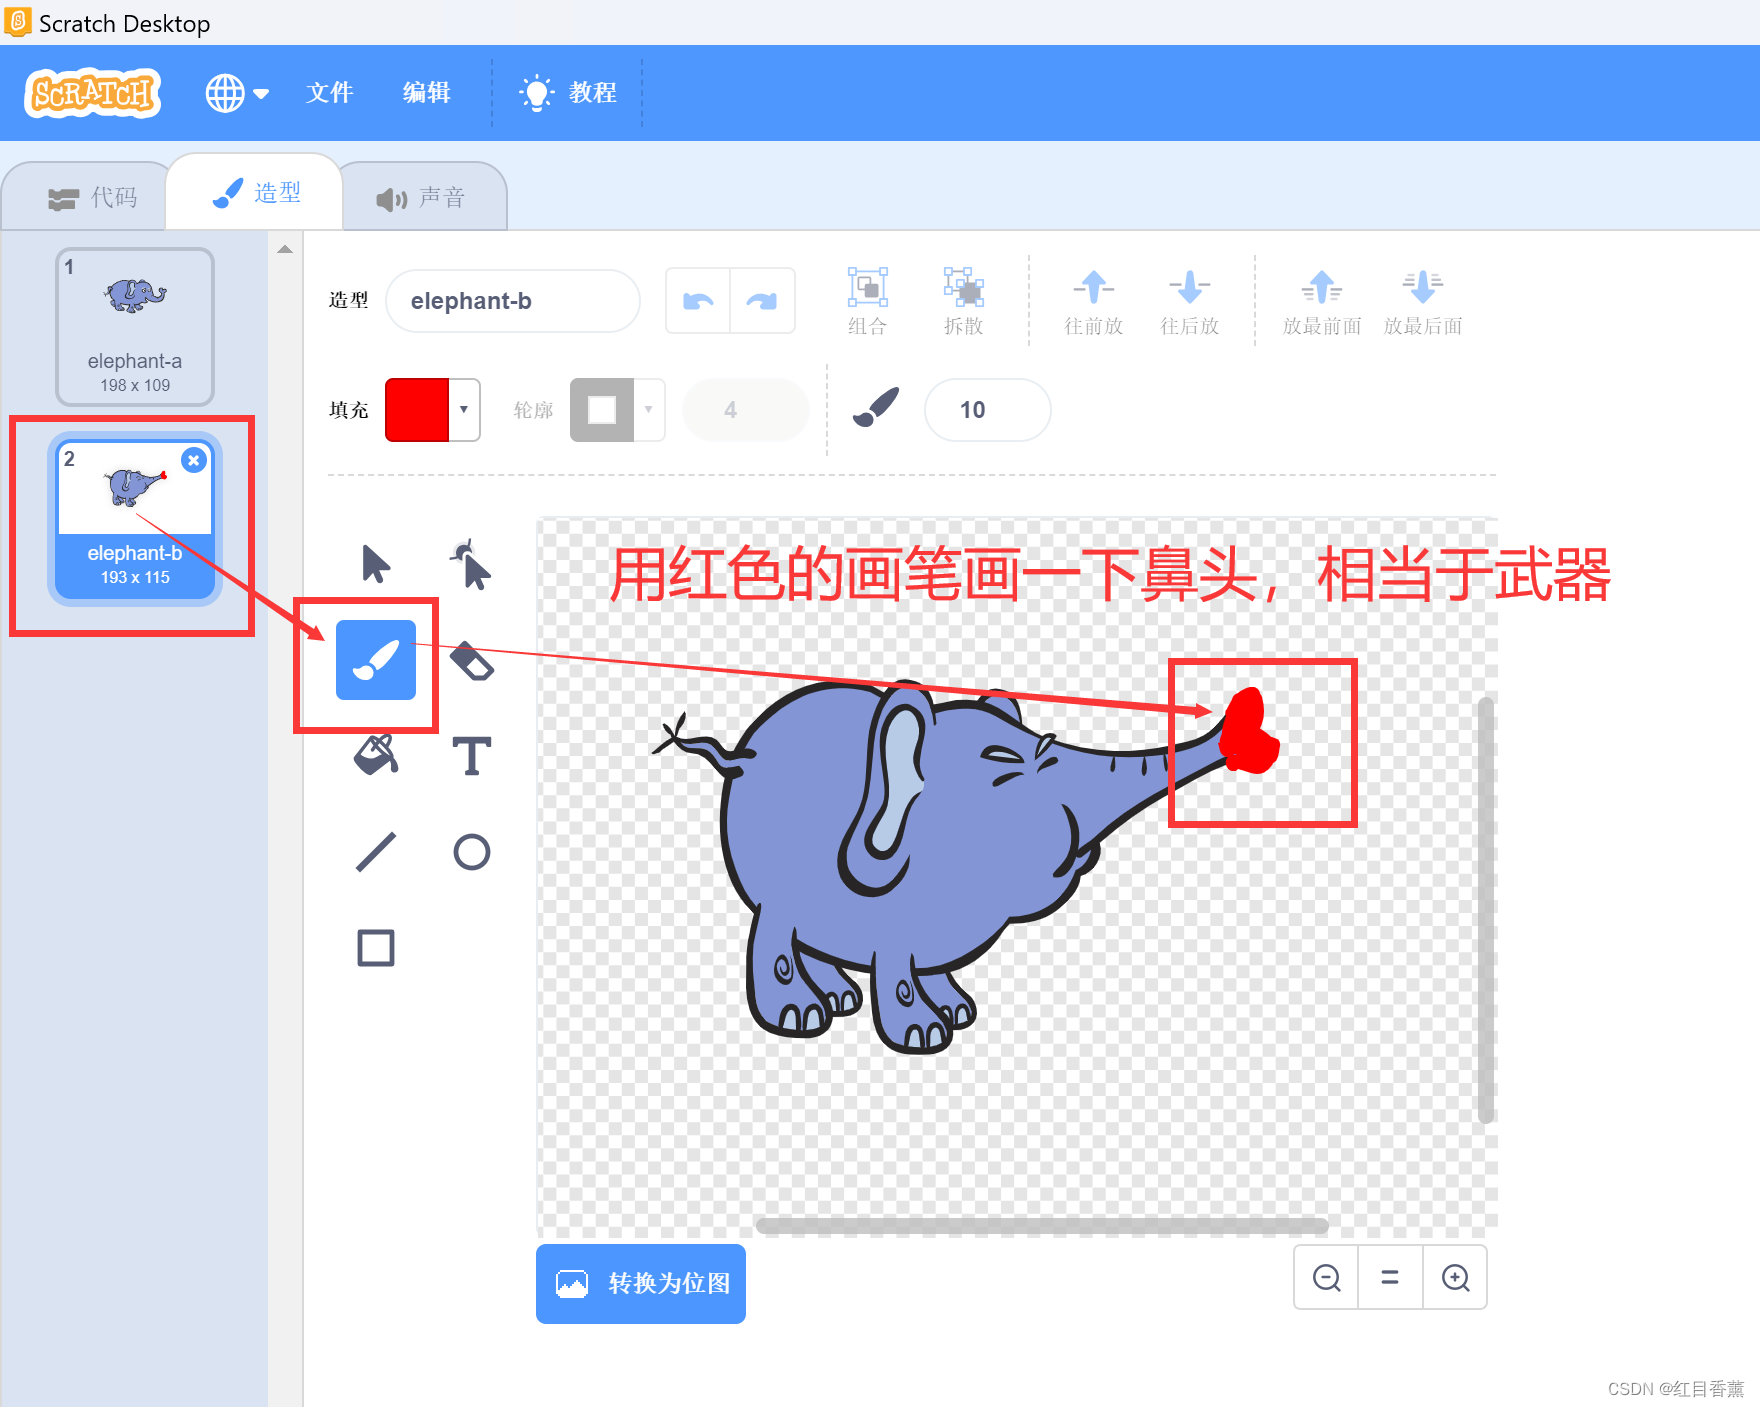Click the Redo arrow button
The width and height of the screenshot is (1760, 1407).
tap(762, 301)
